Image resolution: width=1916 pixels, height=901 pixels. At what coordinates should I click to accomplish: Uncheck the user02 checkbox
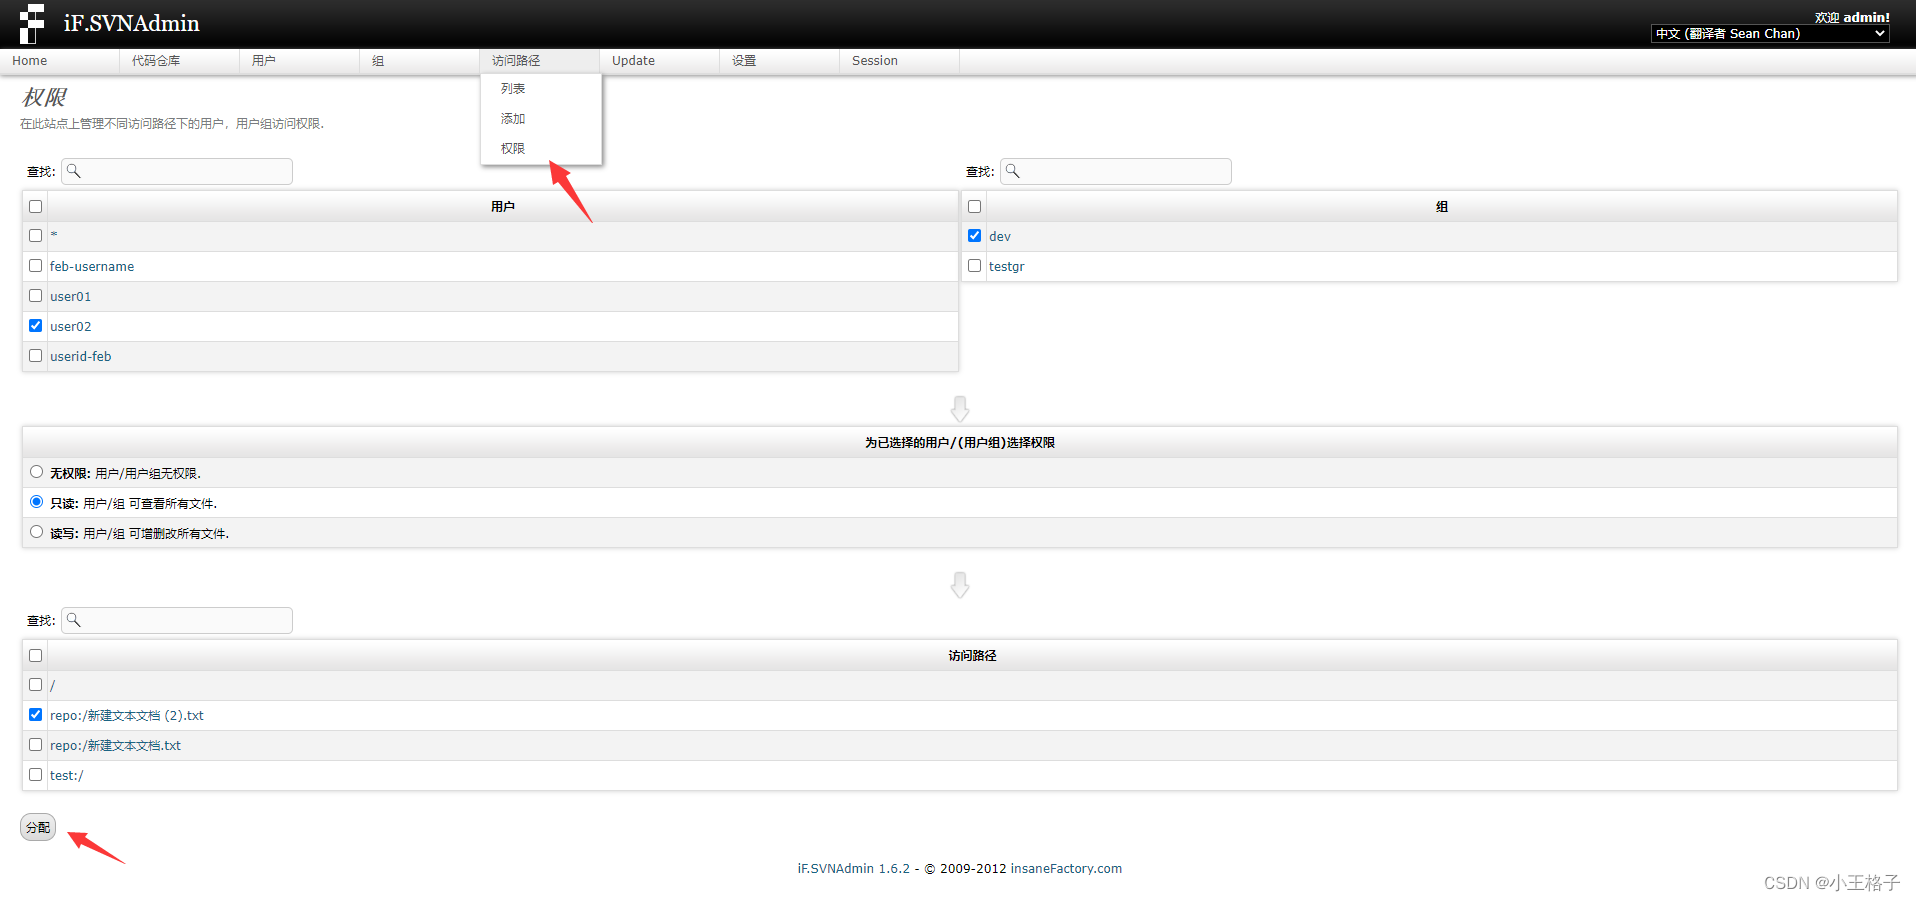[x=36, y=325]
